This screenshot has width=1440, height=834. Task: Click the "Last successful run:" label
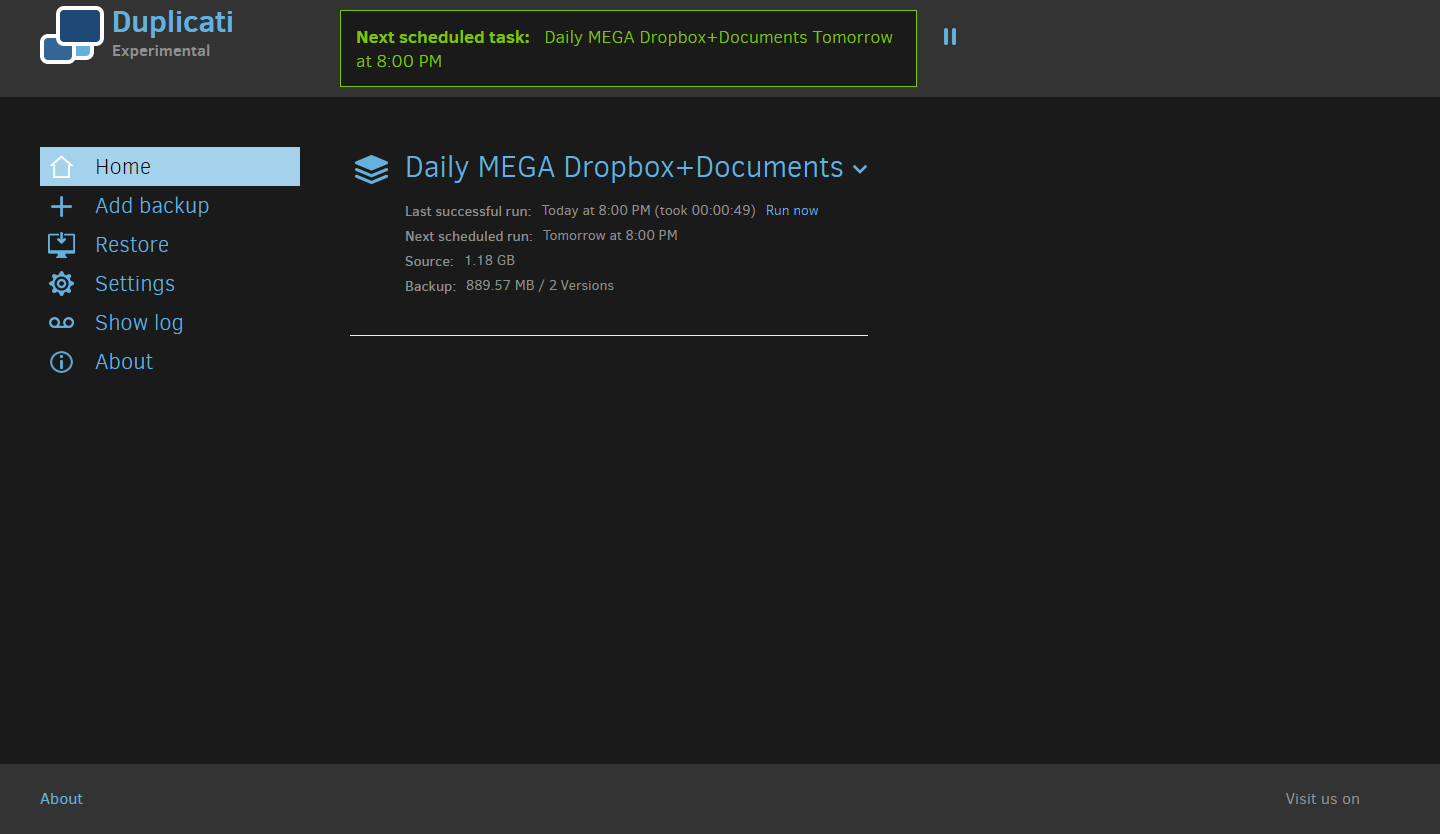468,212
